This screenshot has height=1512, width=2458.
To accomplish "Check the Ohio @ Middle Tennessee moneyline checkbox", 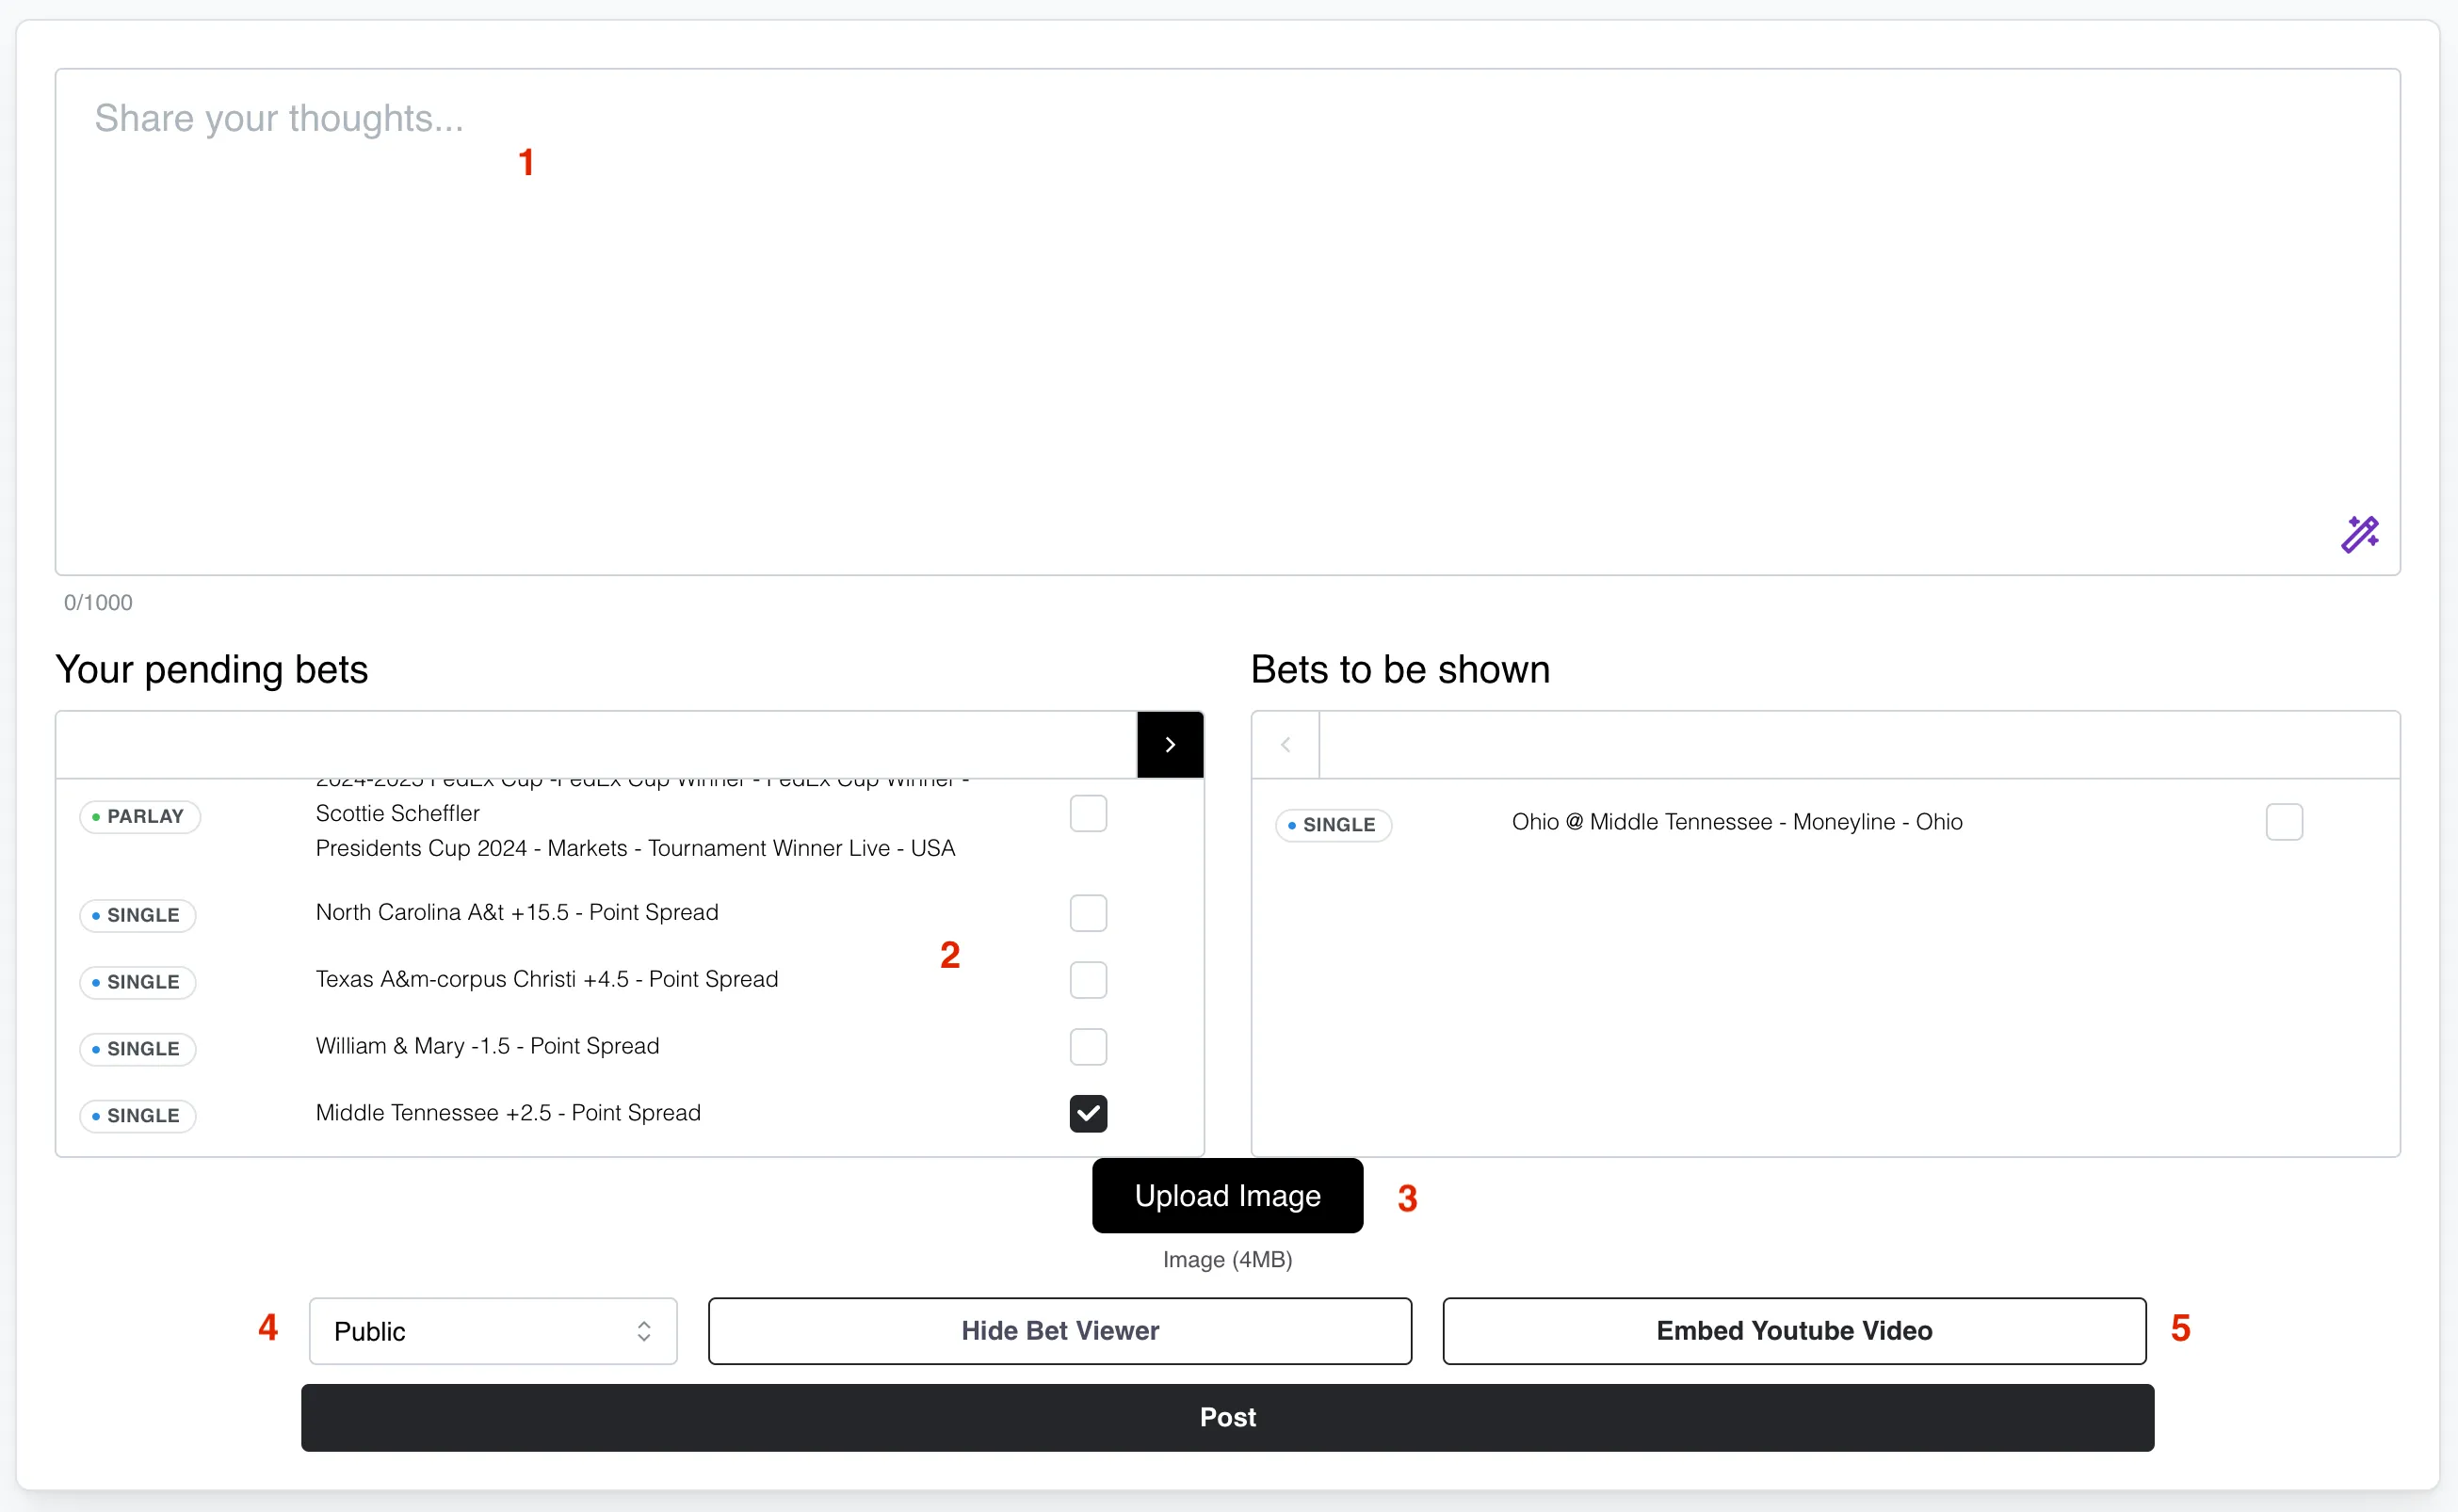I will click(2285, 822).
